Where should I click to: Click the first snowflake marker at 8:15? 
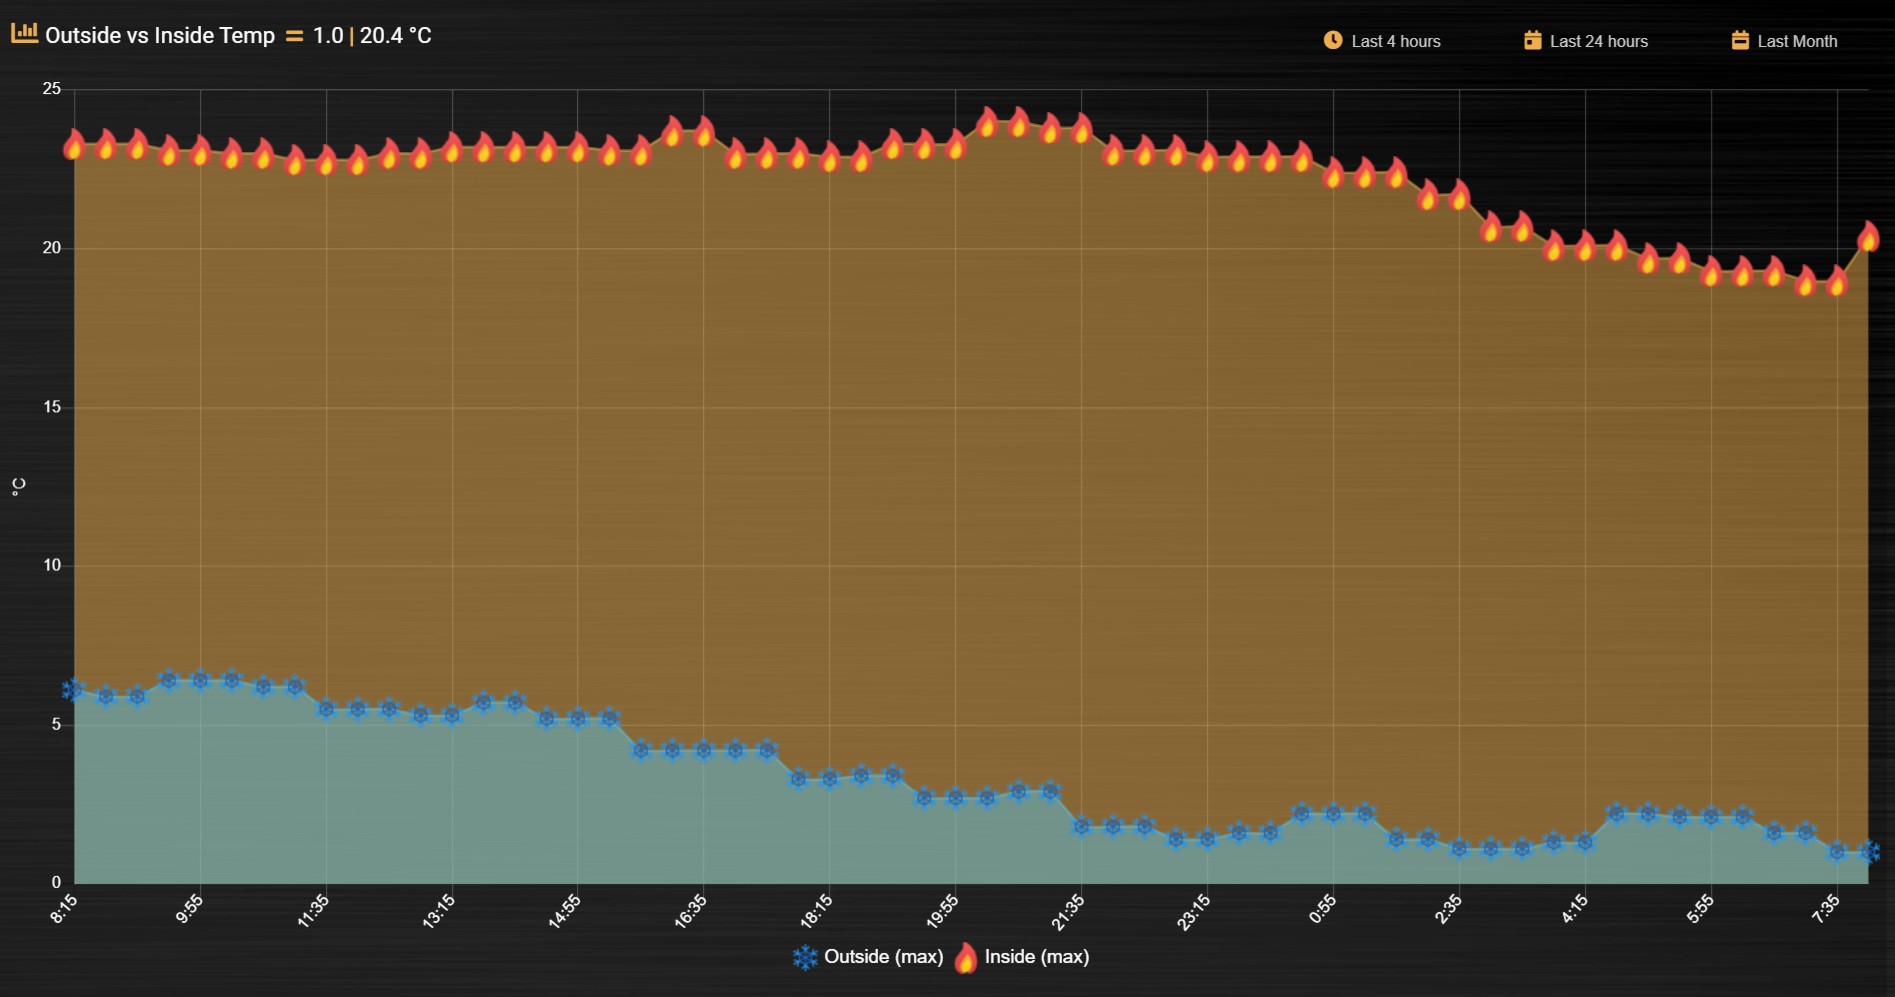coord(73,690)
